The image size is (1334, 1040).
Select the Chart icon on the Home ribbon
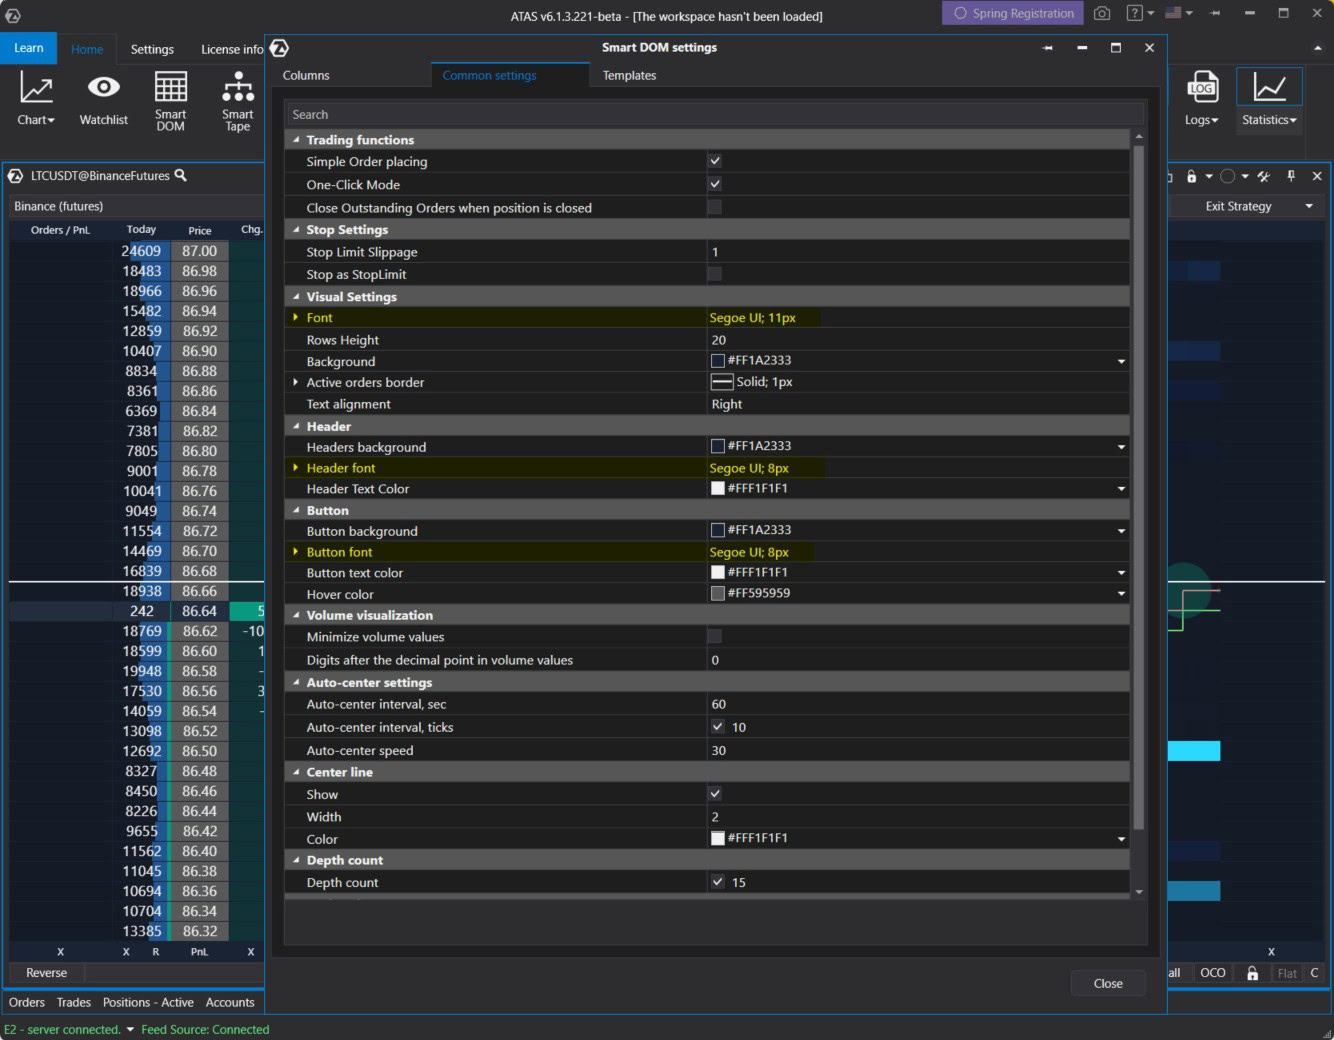pos(34,97)
